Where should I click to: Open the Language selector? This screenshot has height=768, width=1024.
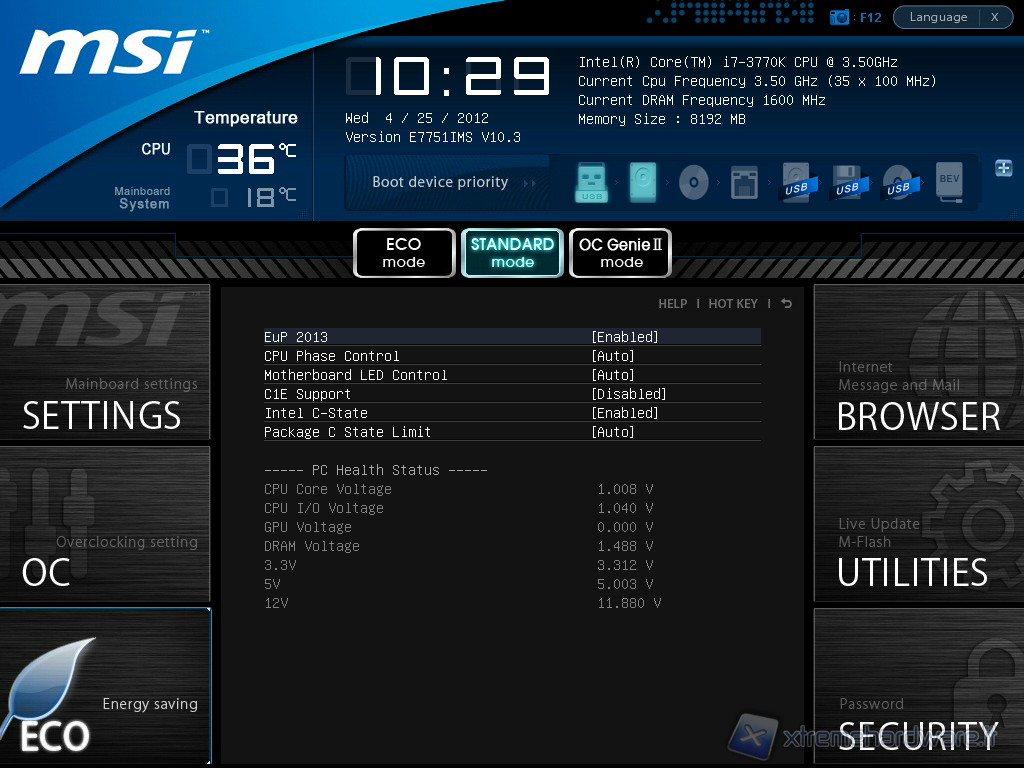point(938,17)
